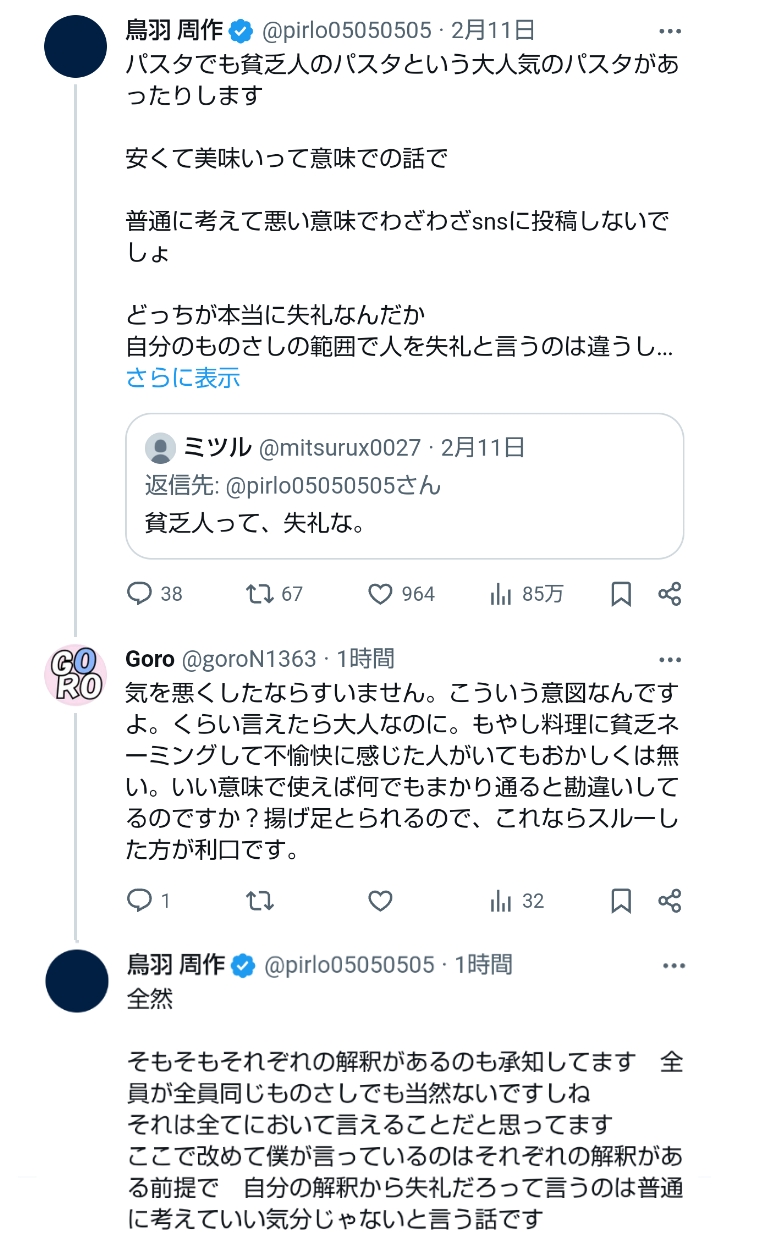Image resolution: width=767 pixels, height=1257 pixels.
Task: Share Goro's reply
Action: pyautogui.click(x=670, y=901)
